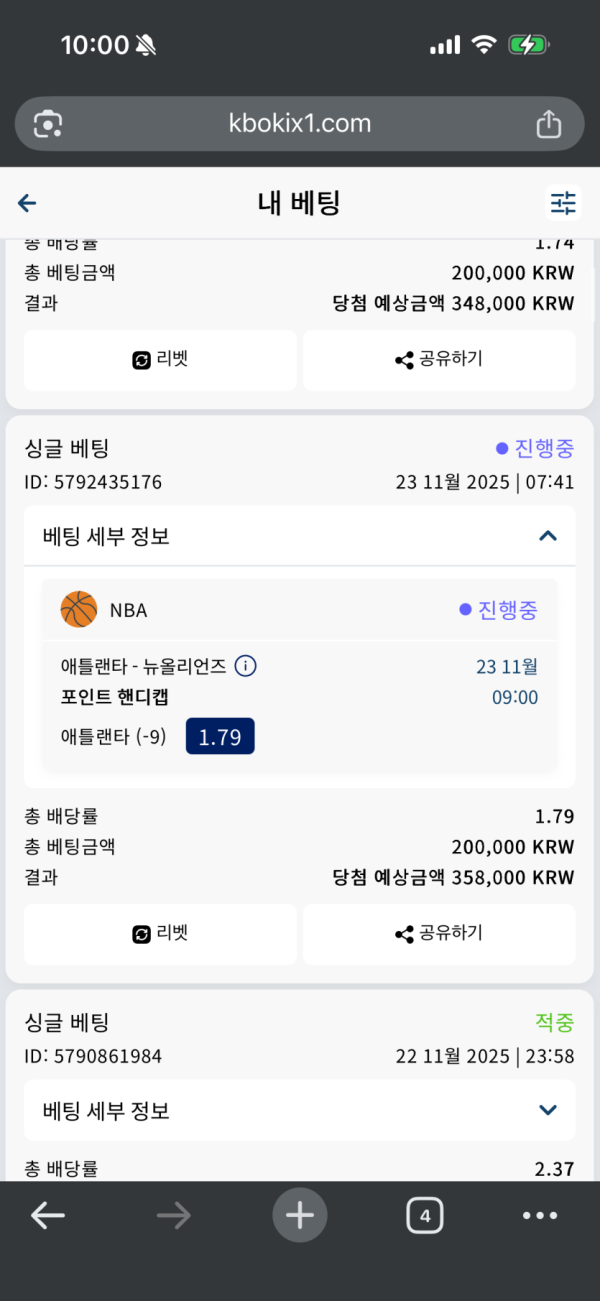Tap the camera scan icon in address bar
600x1301 pixels.
coord(48,124)
